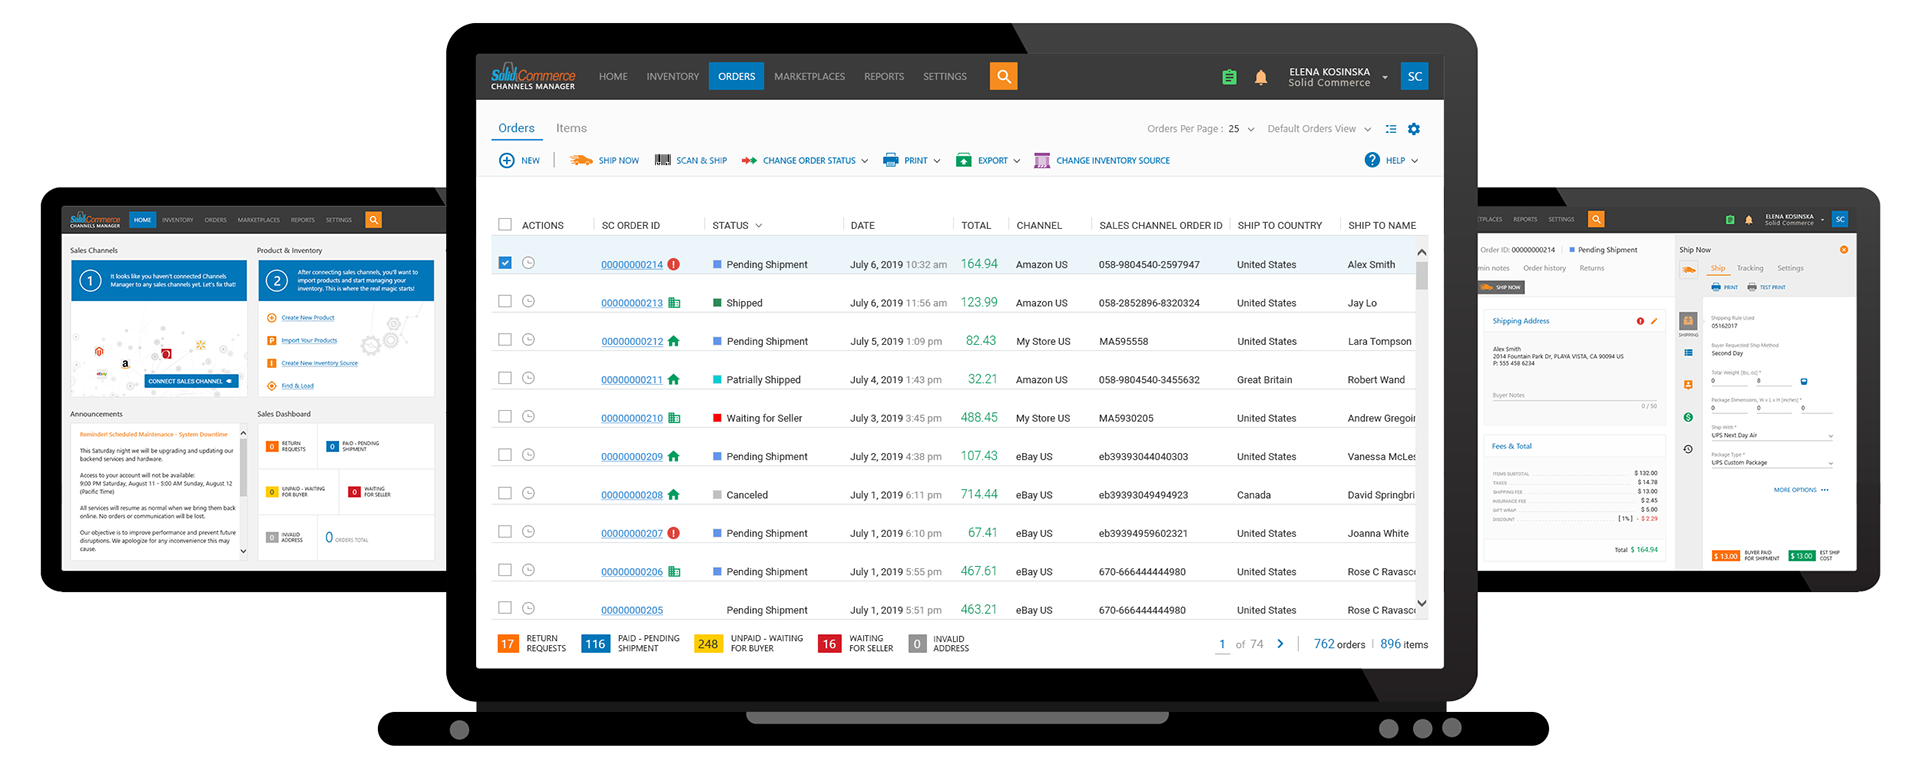Switch to the Items tab

pos(571,128)
